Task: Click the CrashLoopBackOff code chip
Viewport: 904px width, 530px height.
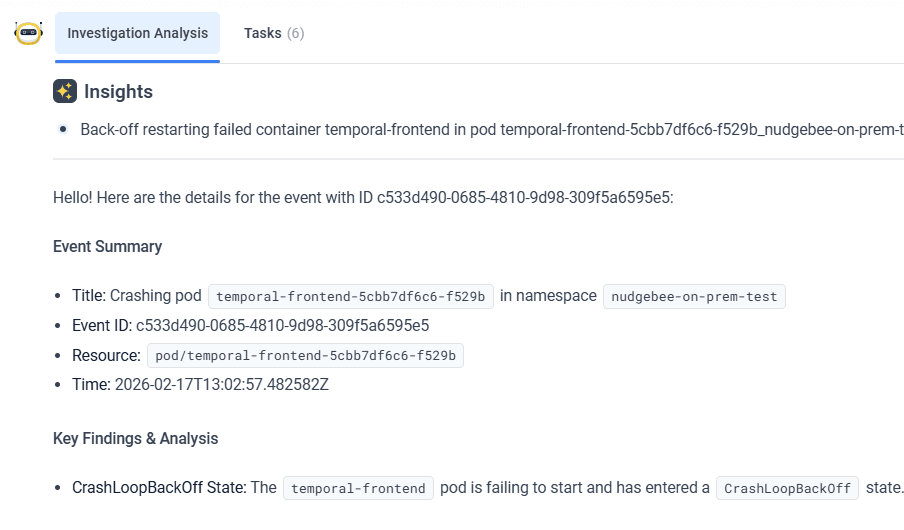Action: click(x=787, y=488)
